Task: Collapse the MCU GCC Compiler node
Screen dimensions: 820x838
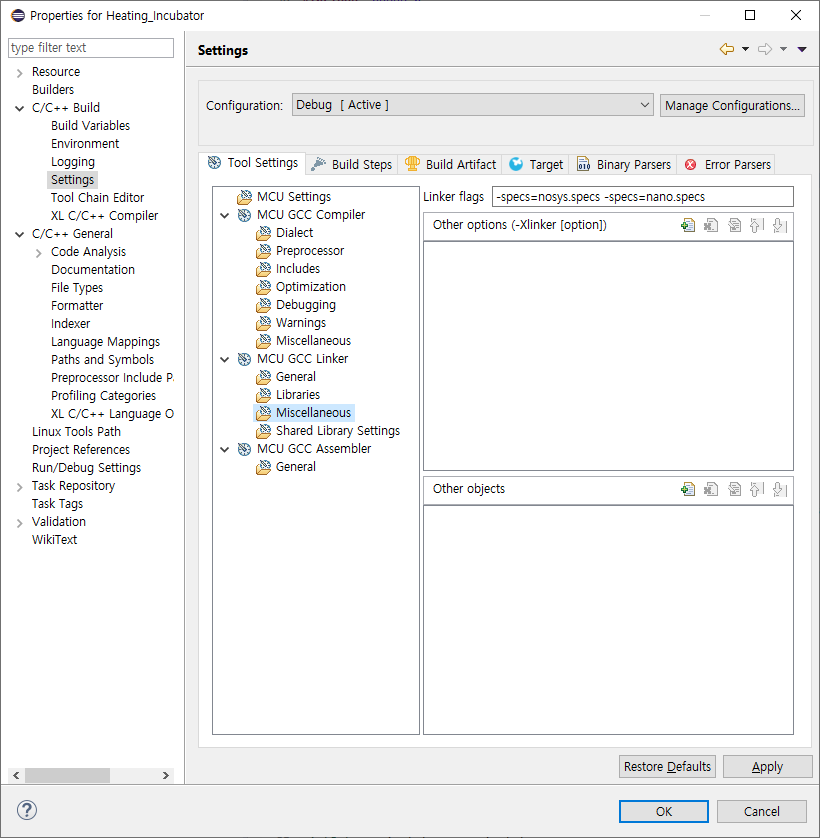Action: point(225,215)
